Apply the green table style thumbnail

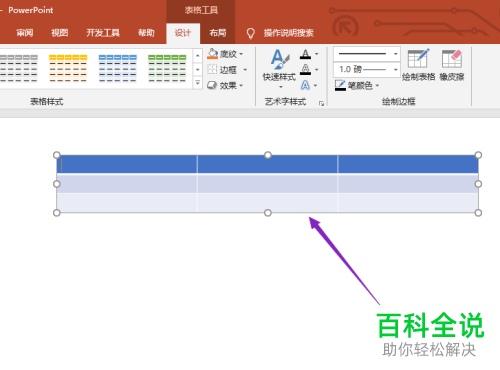(x=167, y=68)
